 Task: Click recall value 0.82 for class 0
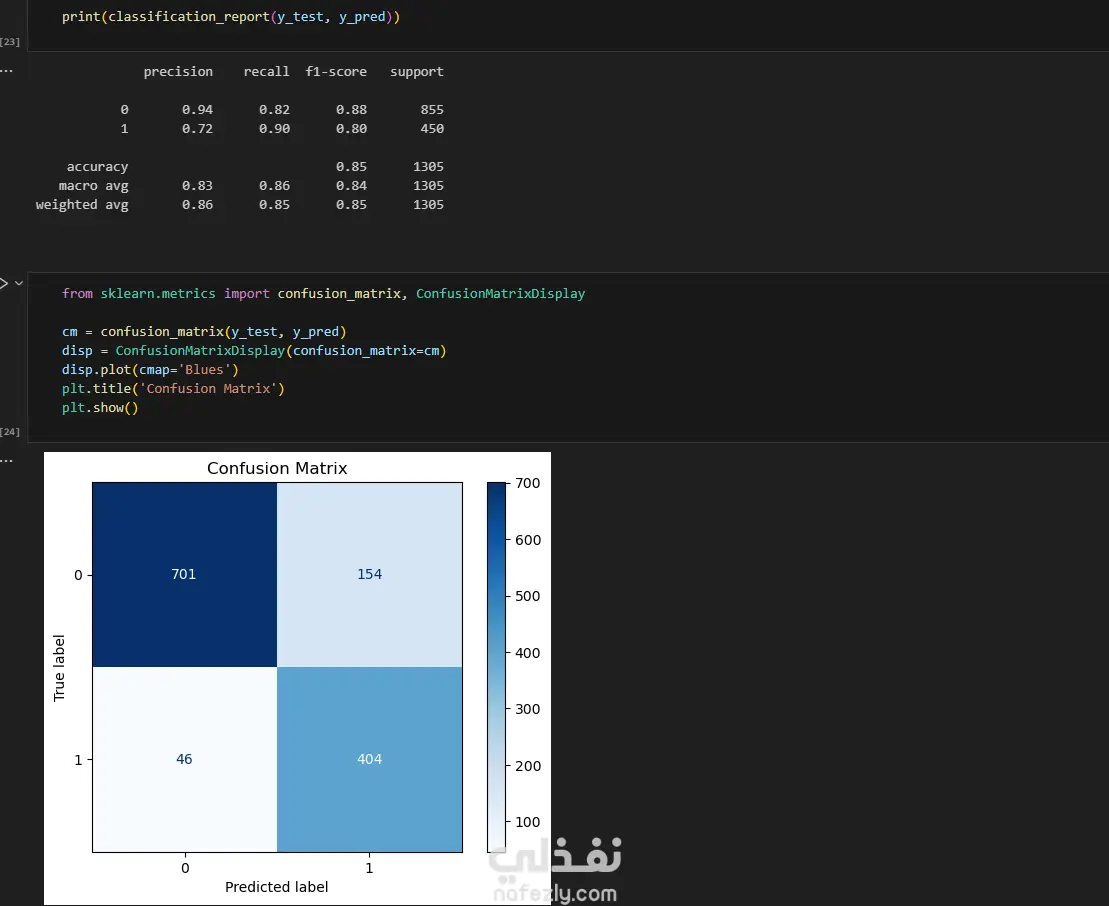click(274, 110)
